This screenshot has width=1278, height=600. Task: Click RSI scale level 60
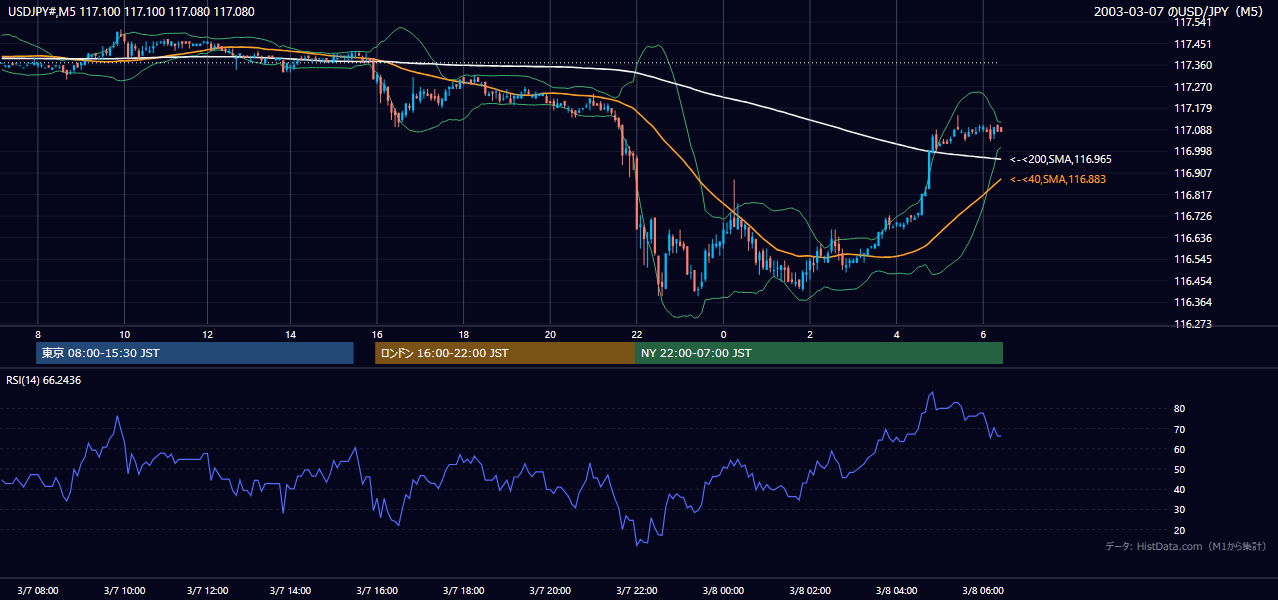pos(1180,449)
